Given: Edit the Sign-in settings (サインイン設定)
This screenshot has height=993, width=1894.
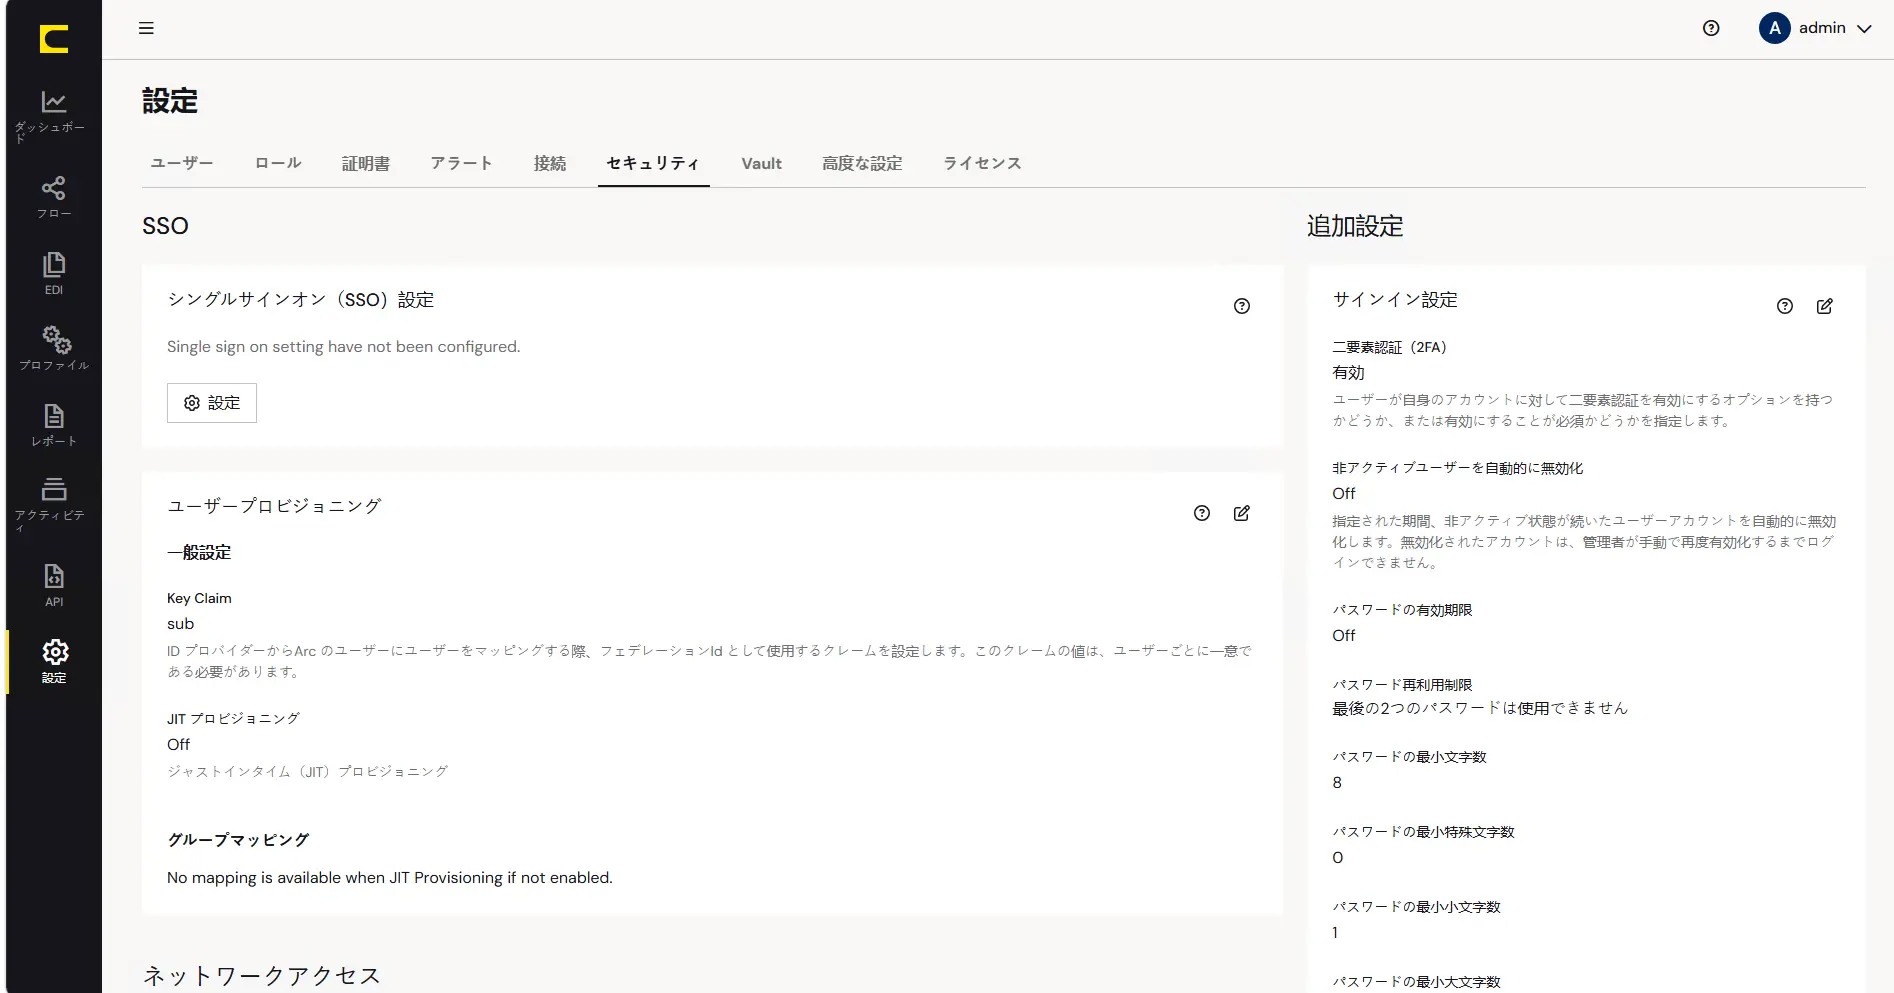Looking at the screenshot, I should click(1825, 306).
